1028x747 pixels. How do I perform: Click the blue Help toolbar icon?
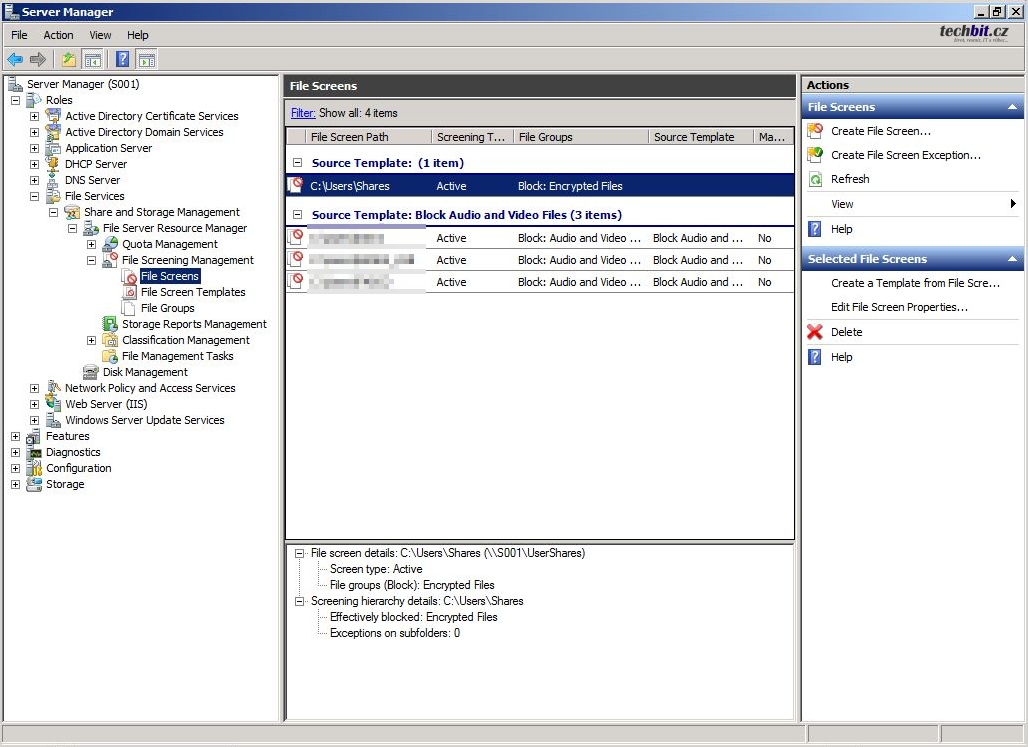coord(122,60)
